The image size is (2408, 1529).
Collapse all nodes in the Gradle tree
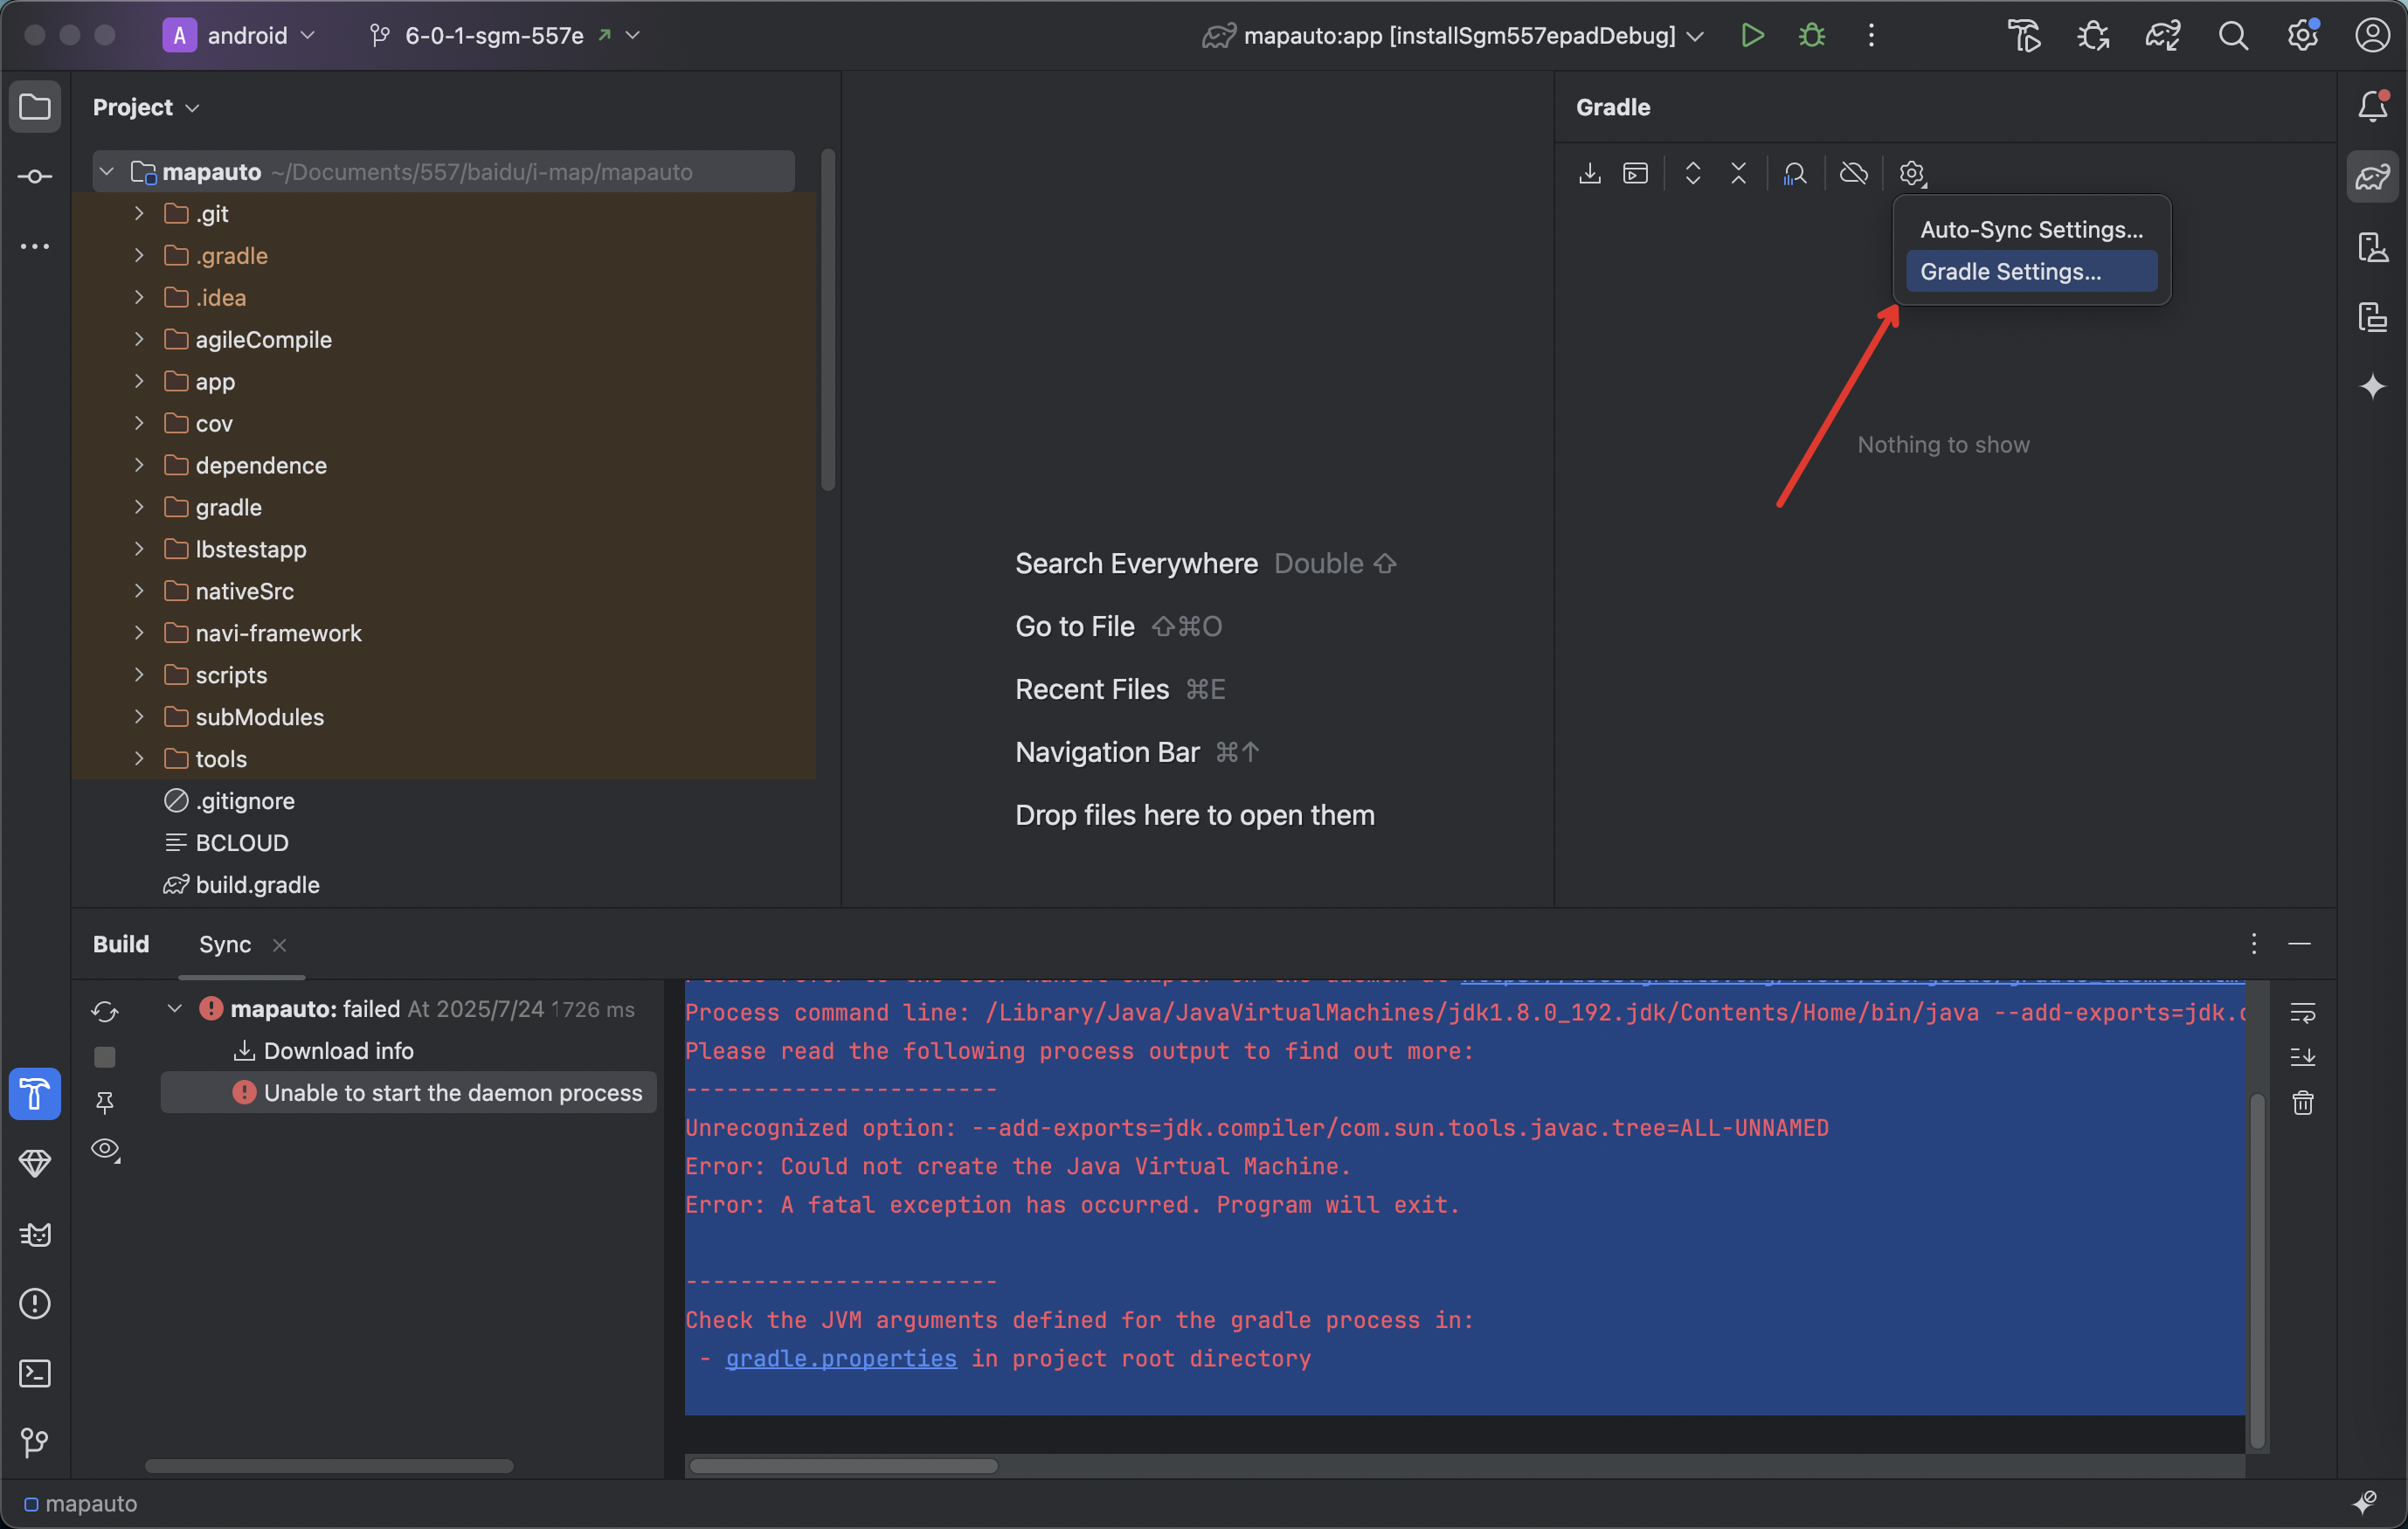tap(1738, 172)
